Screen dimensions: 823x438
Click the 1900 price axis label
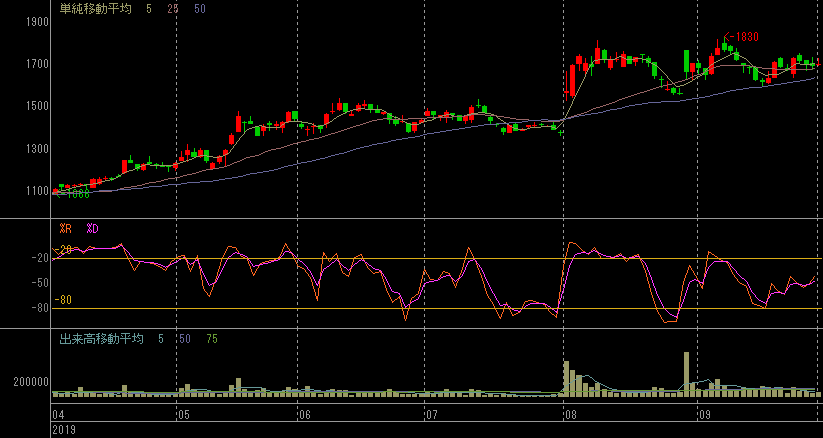click(37, 21)
